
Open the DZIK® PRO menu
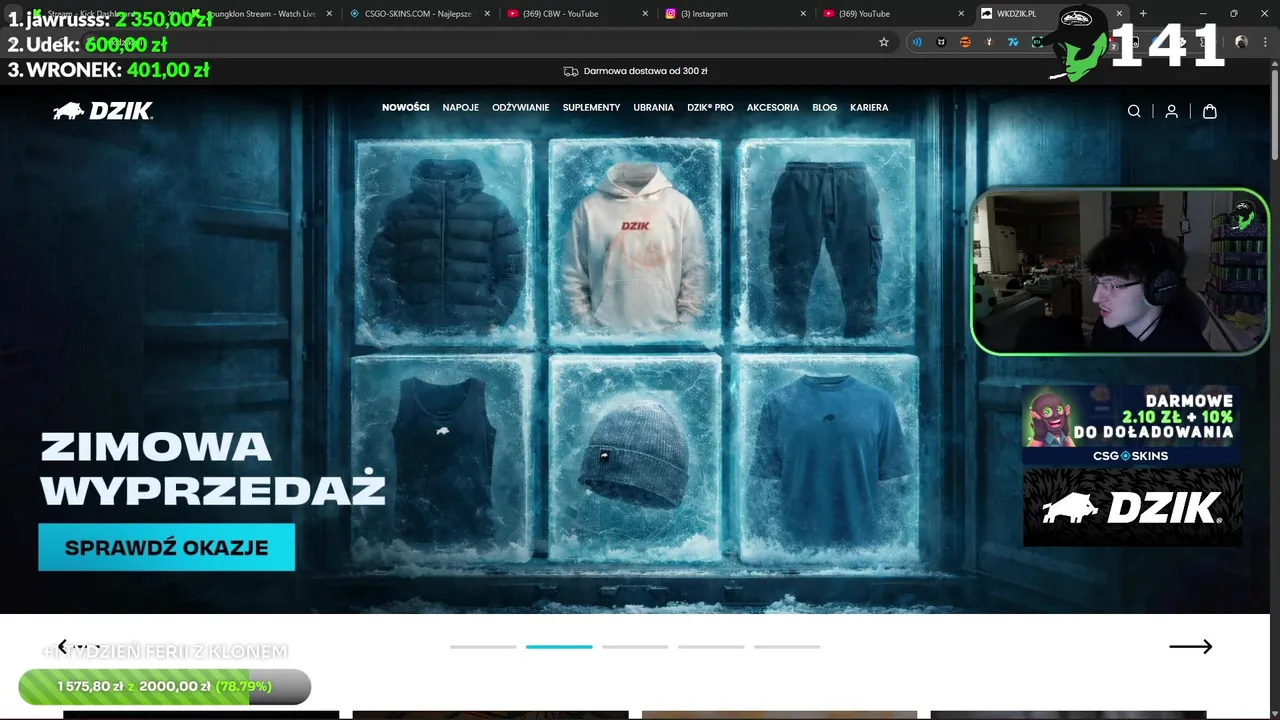(x=710, y=107)
